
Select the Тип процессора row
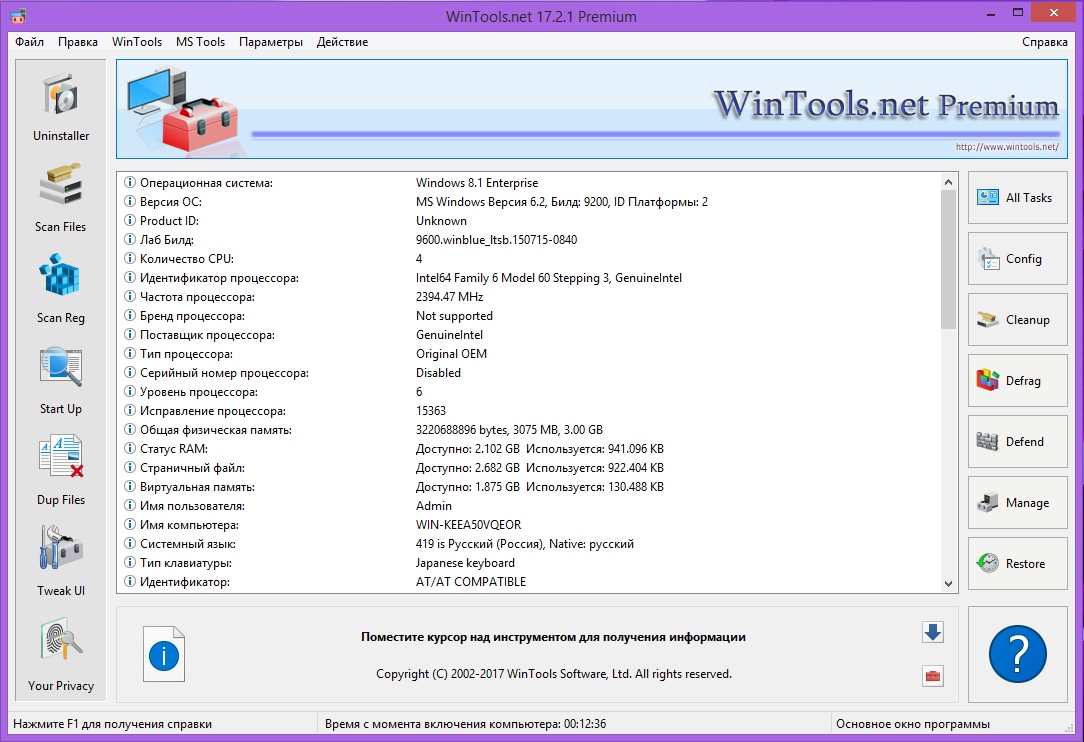point(529,354)
